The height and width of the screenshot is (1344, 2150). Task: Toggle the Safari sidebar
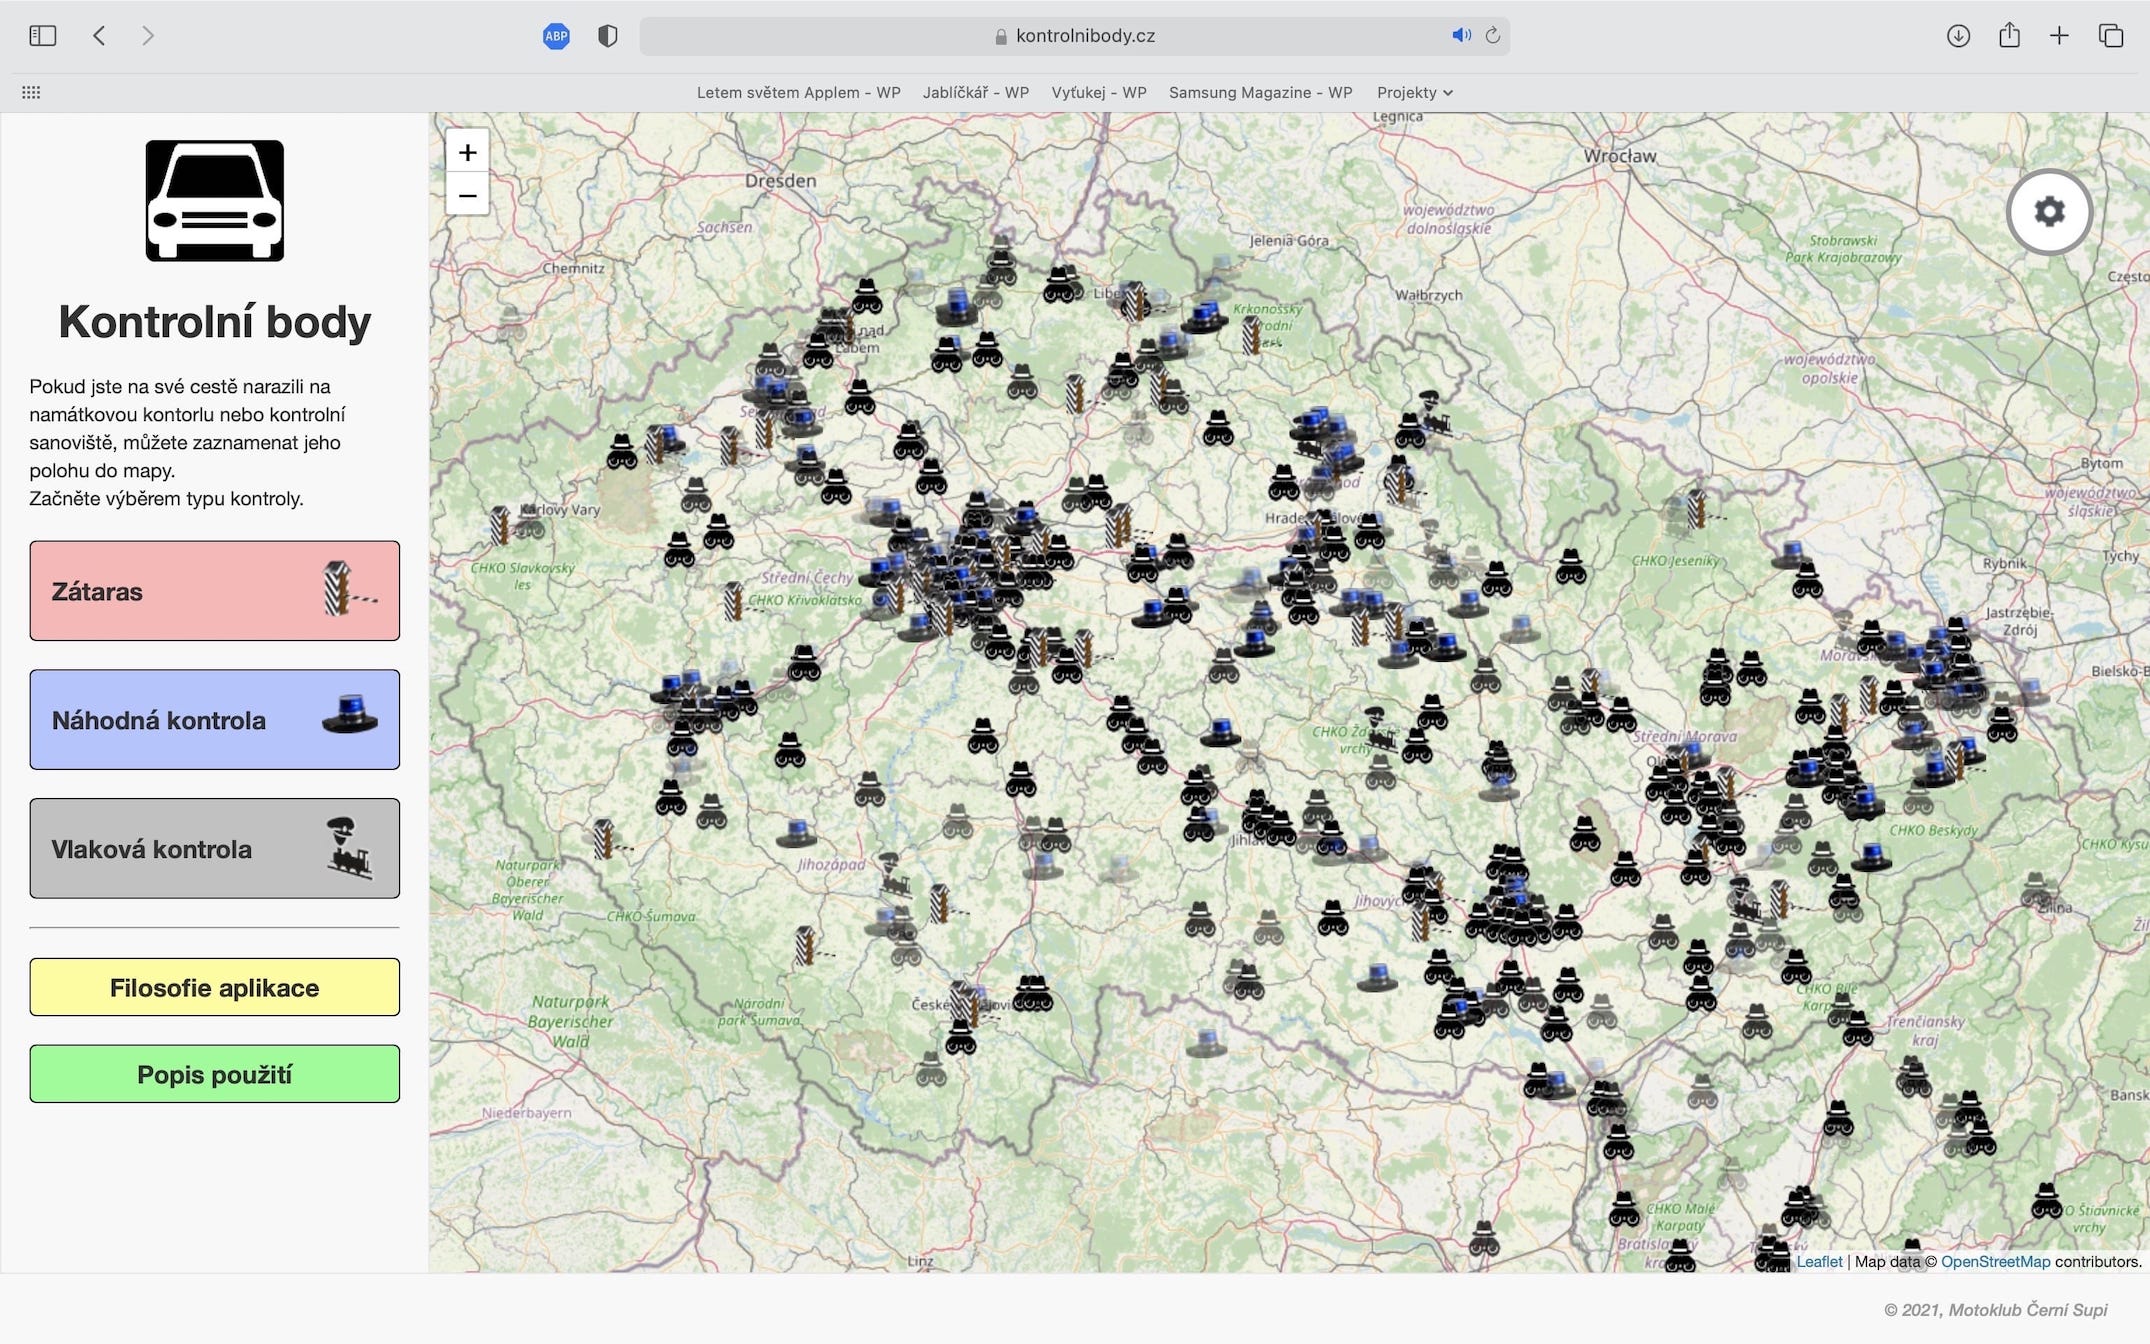(43, 36)
